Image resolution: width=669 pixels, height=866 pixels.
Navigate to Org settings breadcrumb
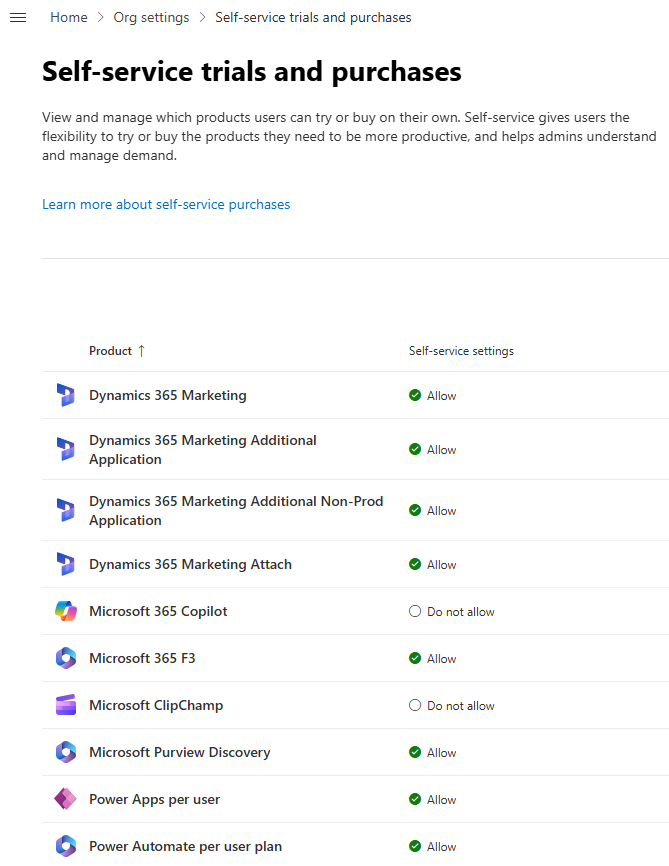coord(151,18)
